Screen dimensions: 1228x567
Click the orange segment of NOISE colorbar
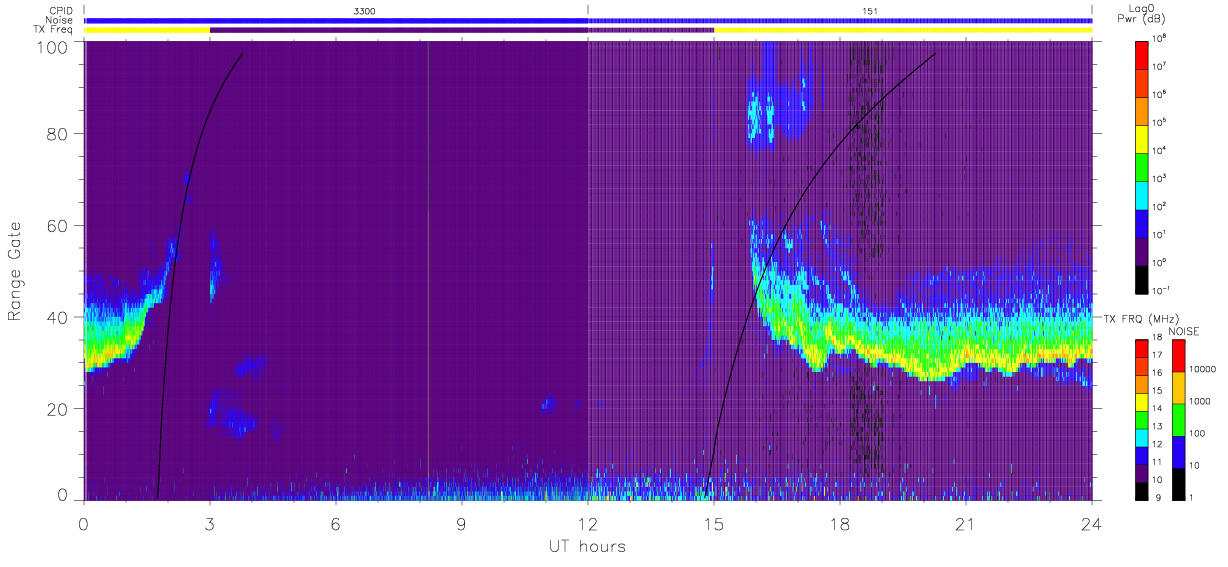1179,387
